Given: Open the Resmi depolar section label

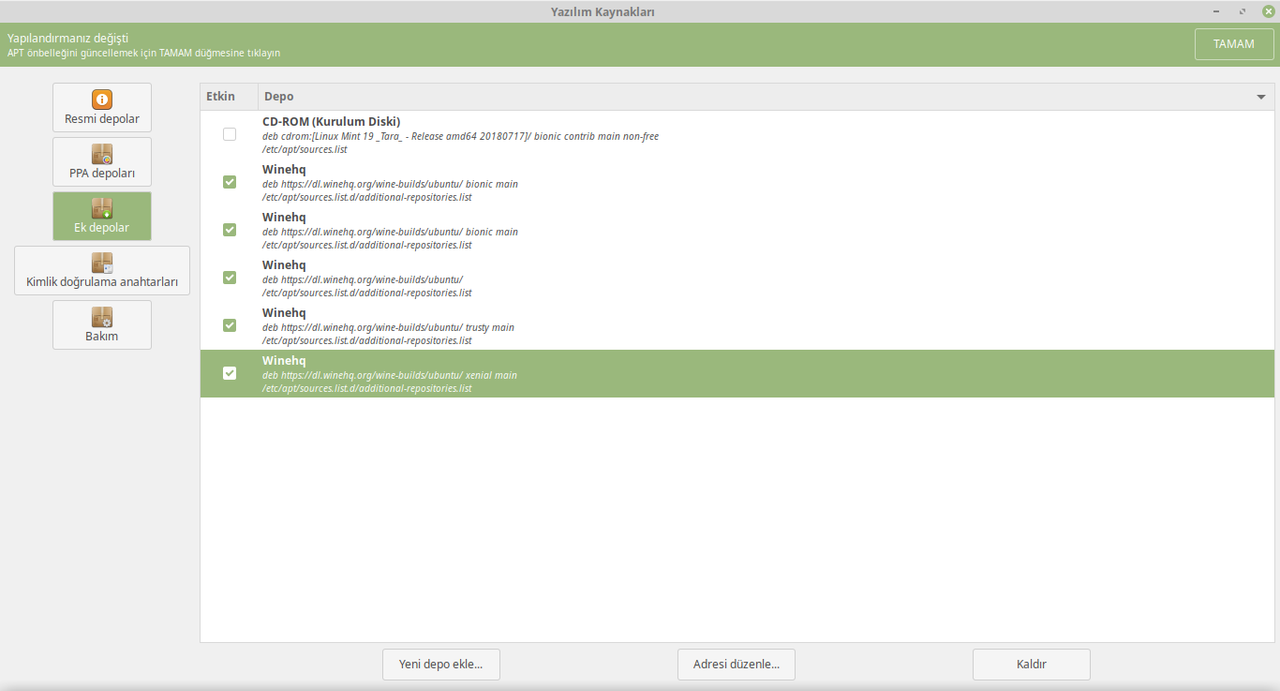Looking at the screenshot, I should click(102, 119).
